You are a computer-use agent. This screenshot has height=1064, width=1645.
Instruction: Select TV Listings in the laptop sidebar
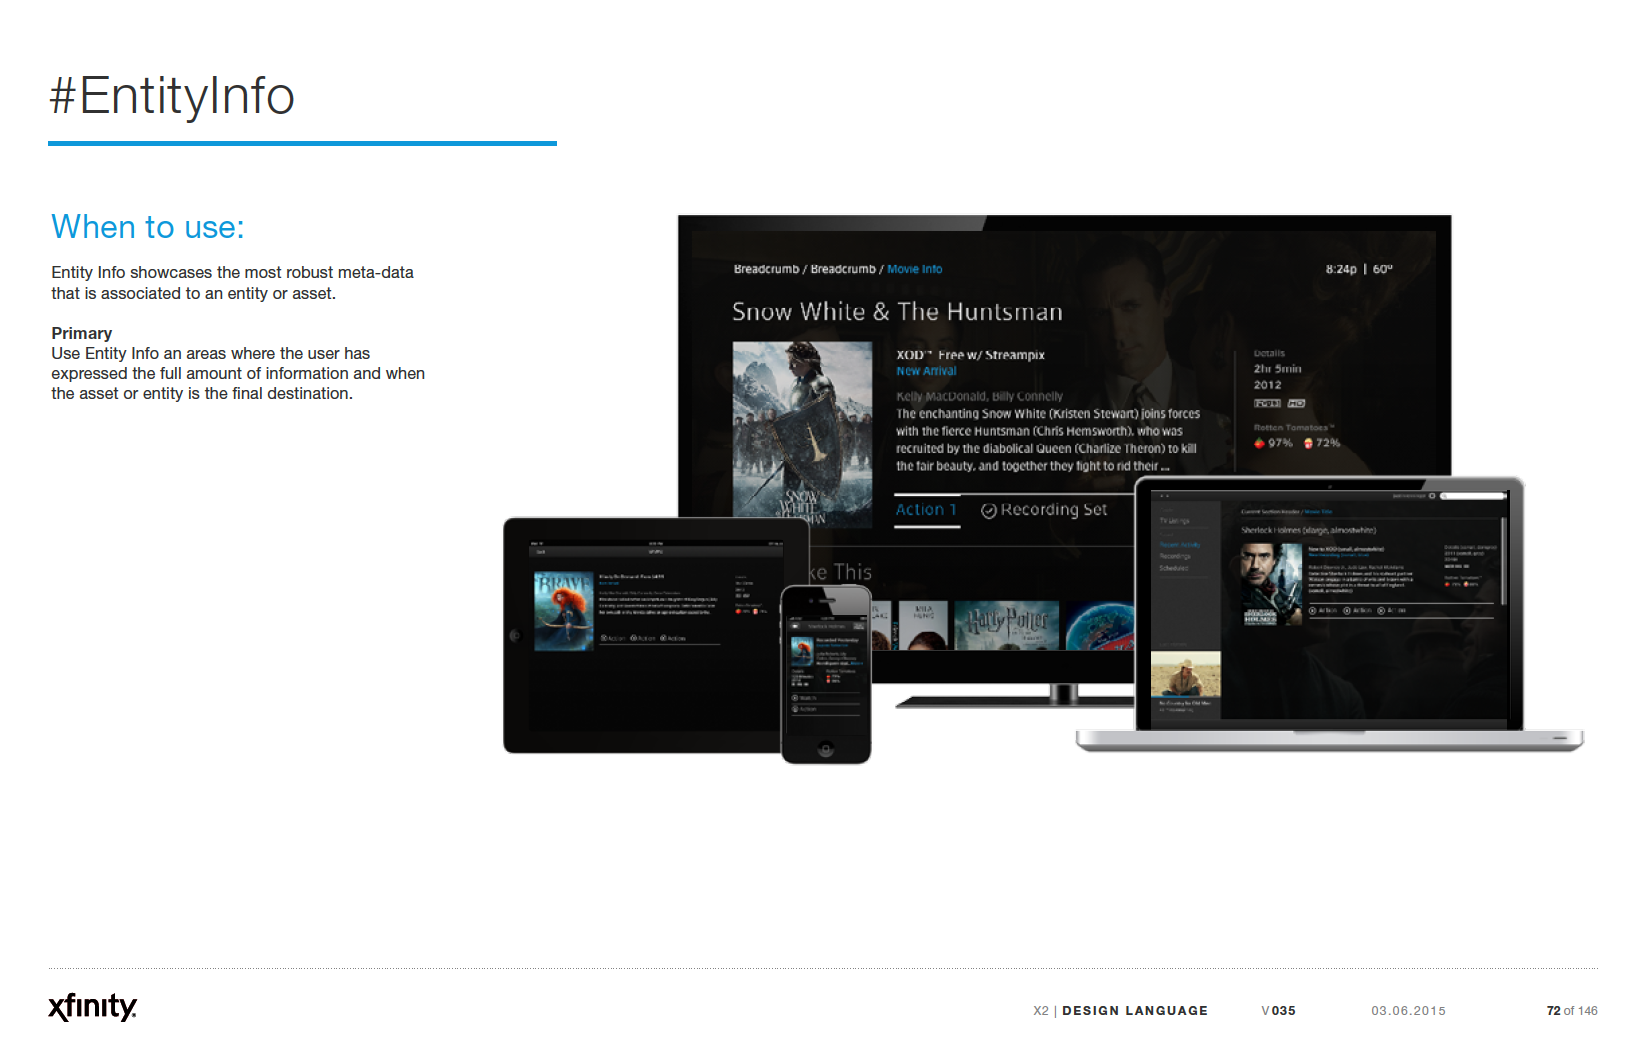click(1175, 521)
